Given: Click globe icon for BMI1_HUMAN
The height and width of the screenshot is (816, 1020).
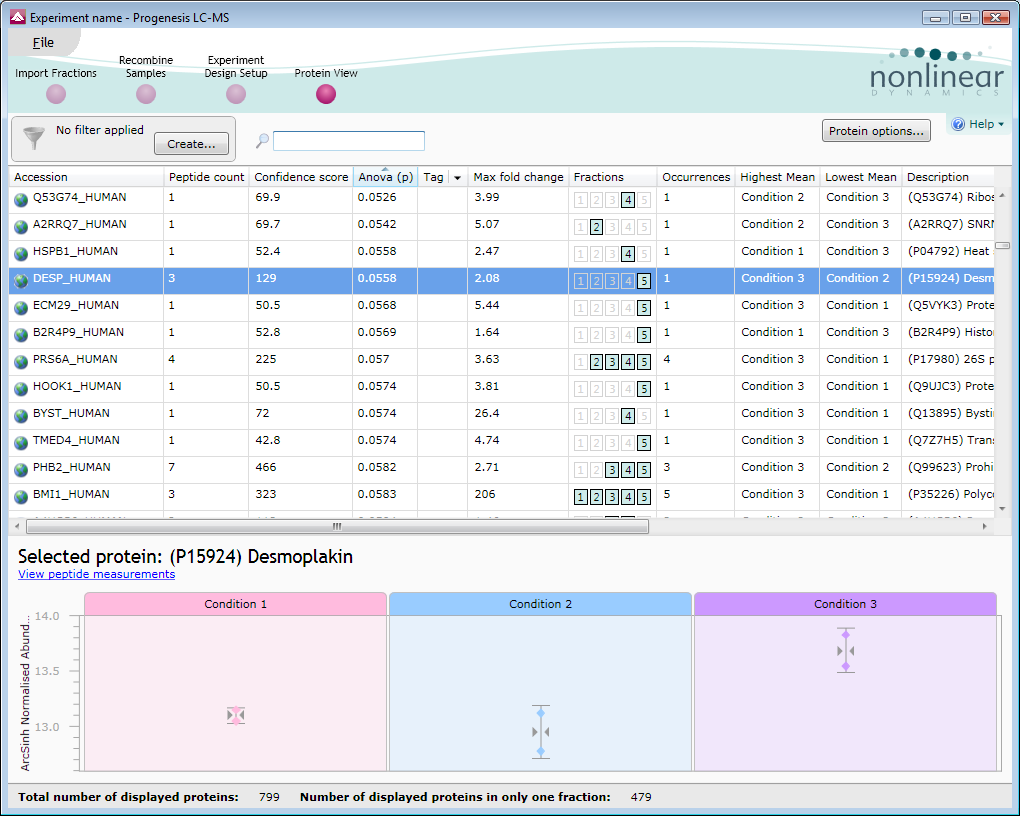Looking at the screenshot, I should tap(21, 496).
